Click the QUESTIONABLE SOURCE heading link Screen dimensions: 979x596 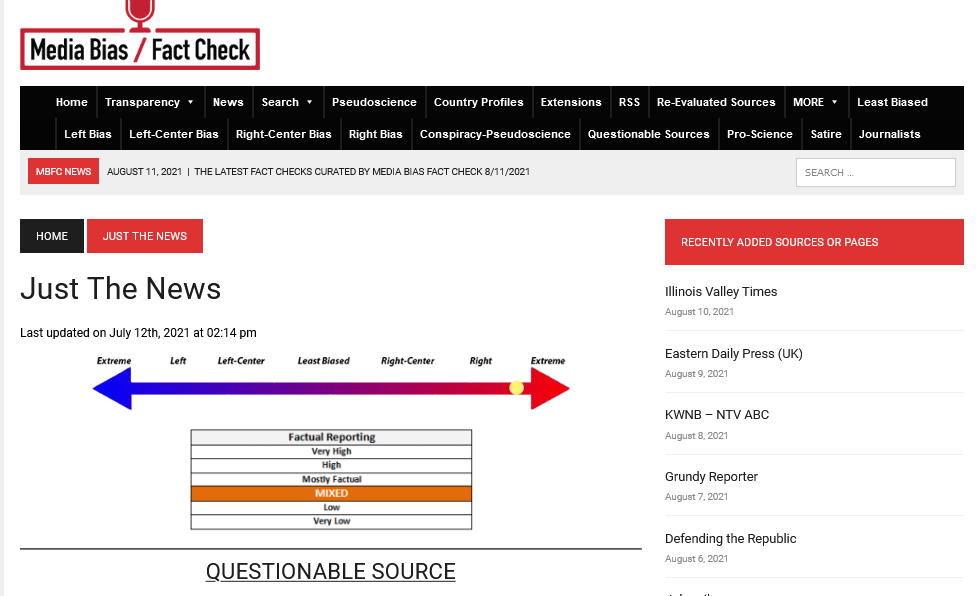click(330, 571)
